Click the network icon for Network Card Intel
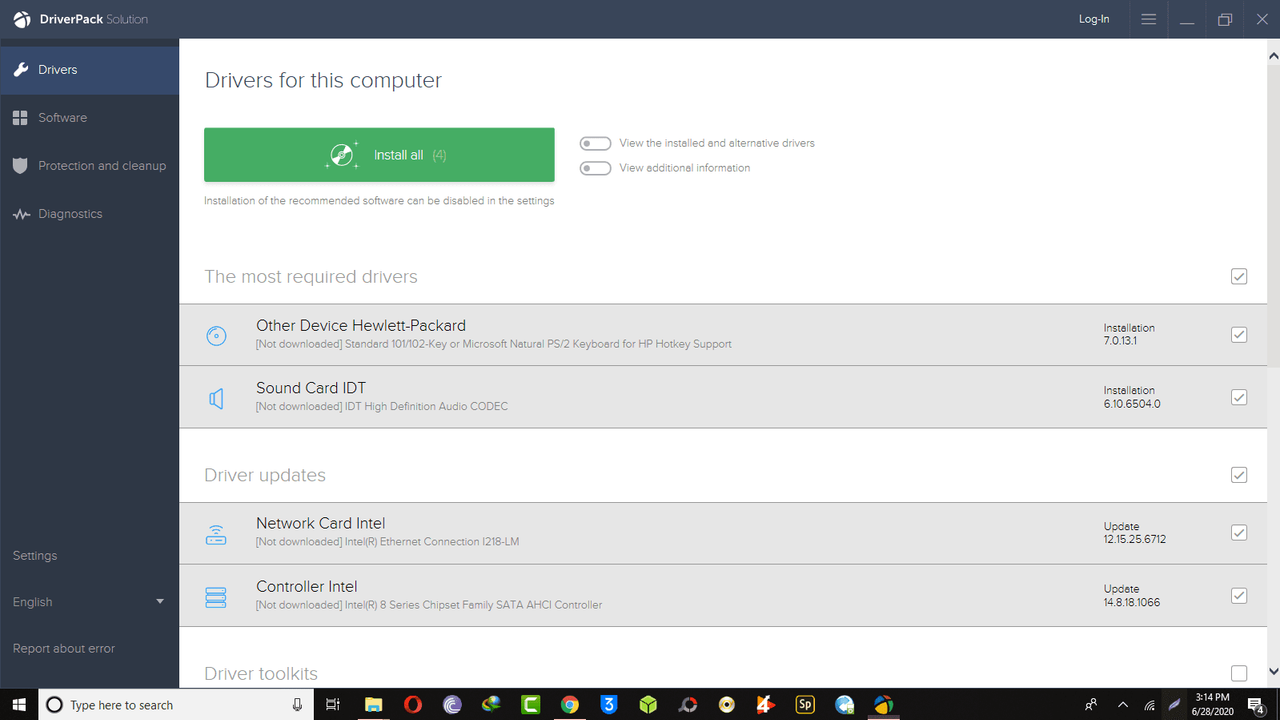This screenshot has width=1280, height=720. point(216,534)
